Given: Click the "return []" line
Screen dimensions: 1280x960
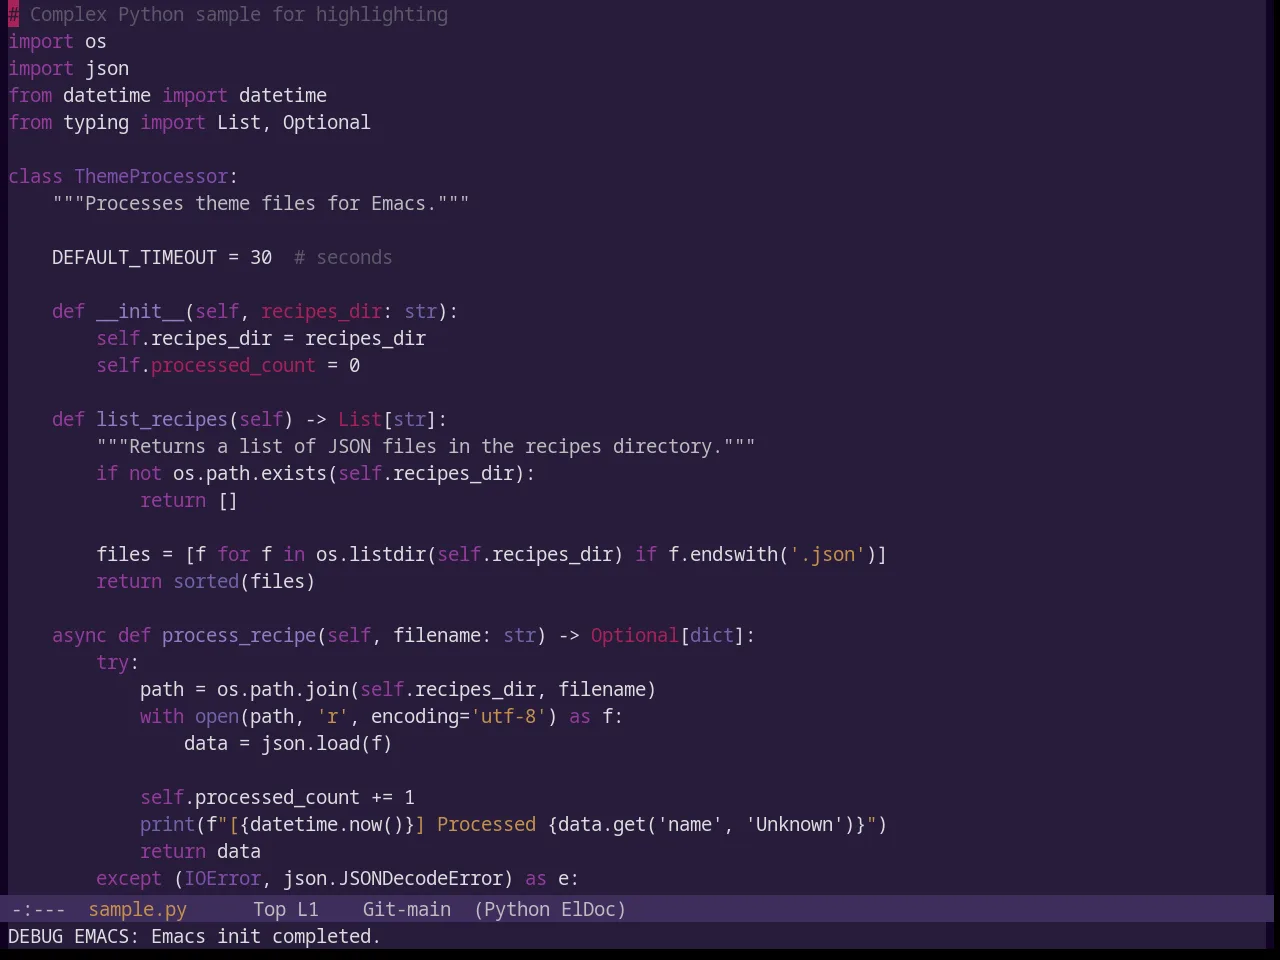Looking at the screenshot, I should coord(189,500).
